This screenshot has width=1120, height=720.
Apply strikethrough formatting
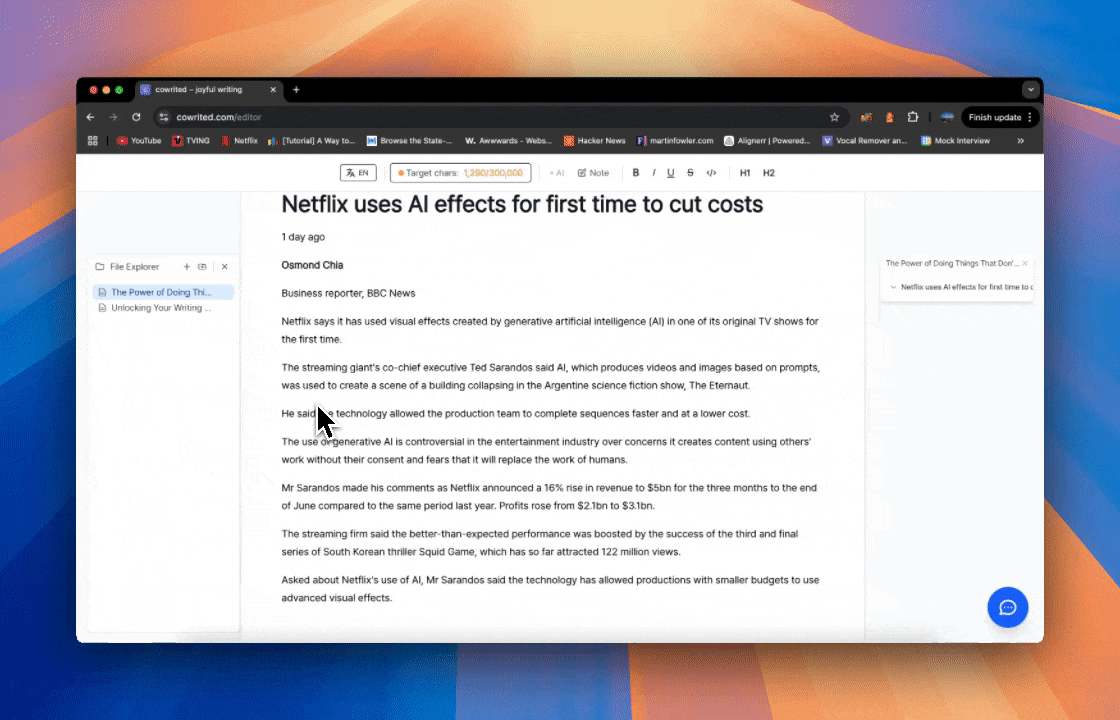click(x=690, y=173)
